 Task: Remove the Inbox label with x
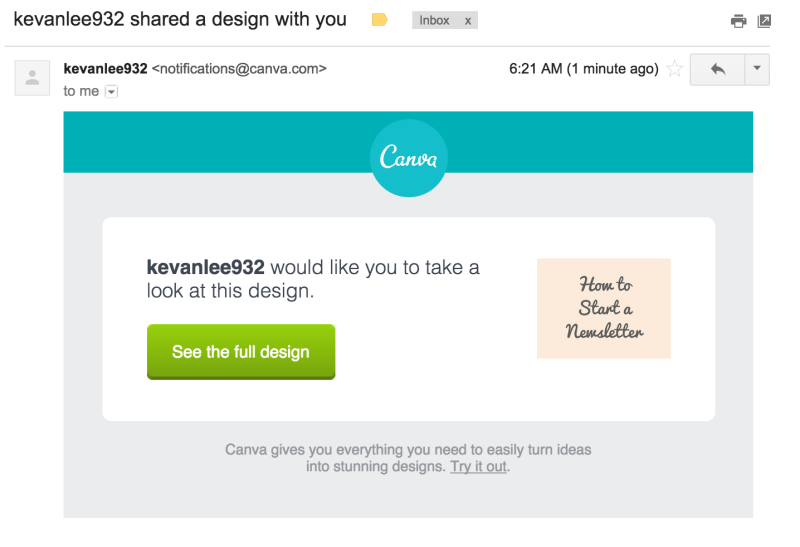(467, 21)
